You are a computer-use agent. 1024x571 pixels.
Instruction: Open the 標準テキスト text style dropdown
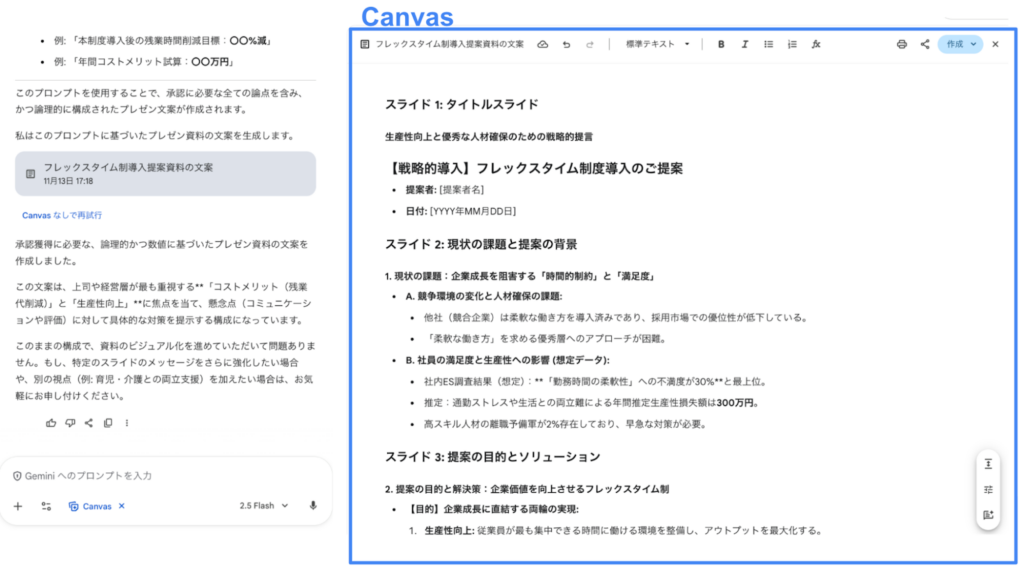coord(657,44)
